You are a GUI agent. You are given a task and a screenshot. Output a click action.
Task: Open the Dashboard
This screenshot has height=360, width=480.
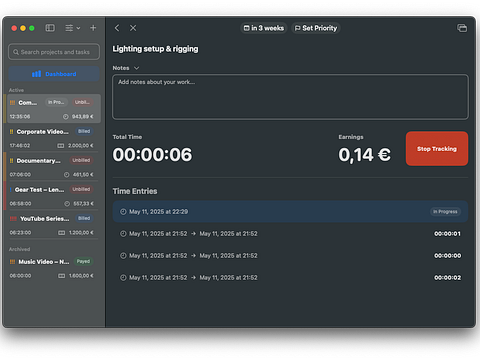coord(54,74)
